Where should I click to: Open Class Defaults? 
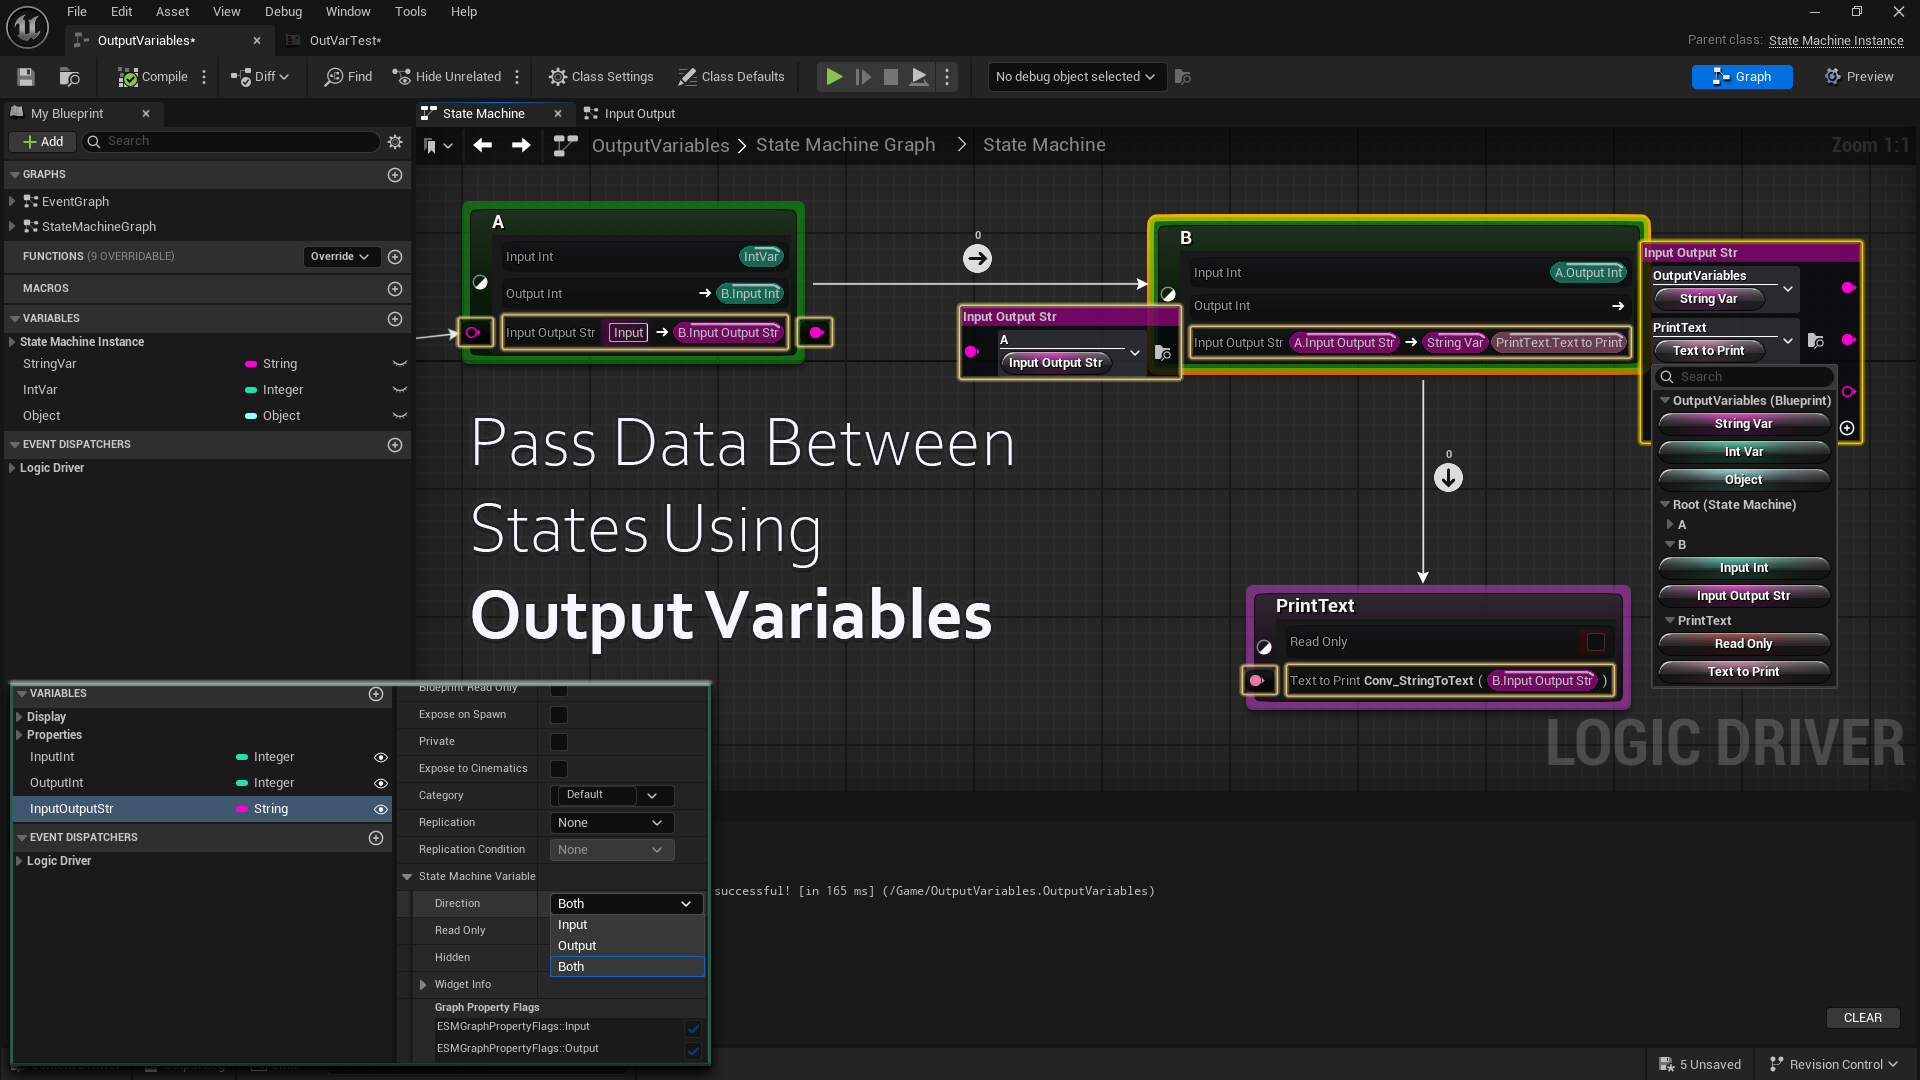[x=731, y=77]
